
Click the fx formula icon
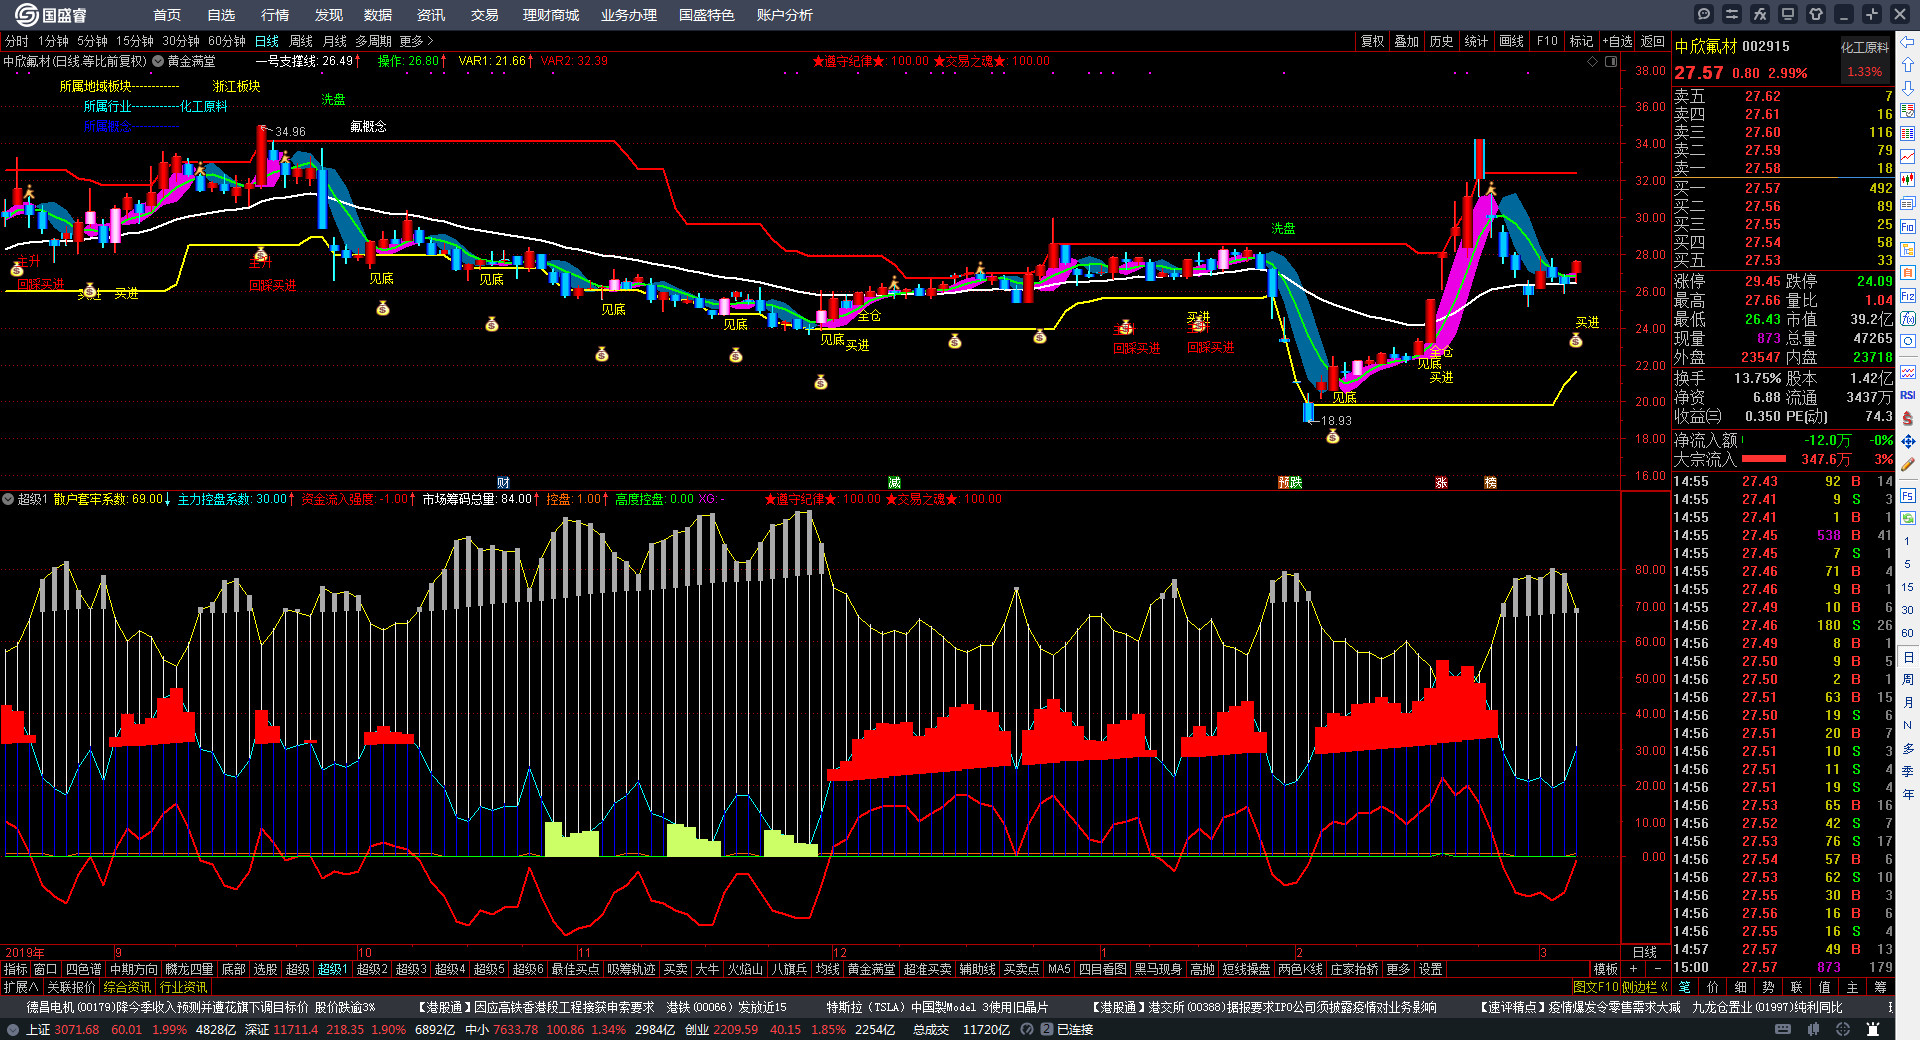click(x=1760, y=14)
